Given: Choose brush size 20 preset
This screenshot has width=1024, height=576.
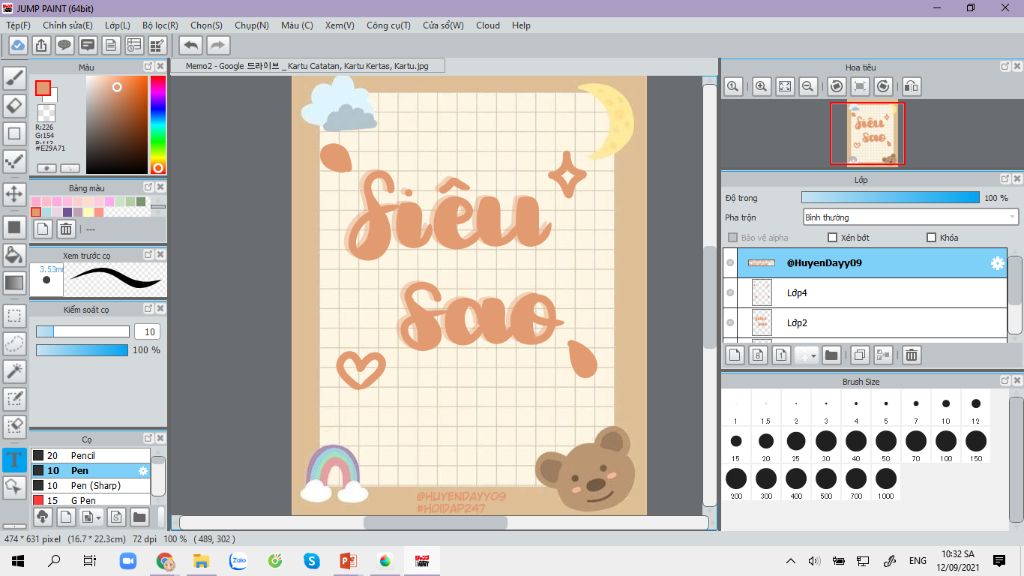Looking at the screenshot, I should [x=766, y=445].
